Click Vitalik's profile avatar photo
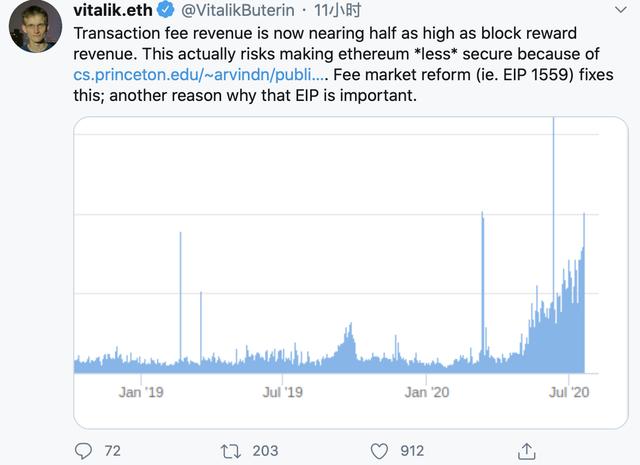This screenshot has width=640, height=465. [35, 26]
